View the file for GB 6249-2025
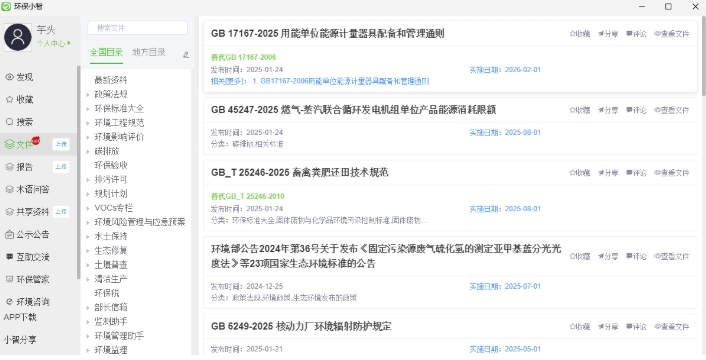Viewport: 706px width, 360px height. 671,327
